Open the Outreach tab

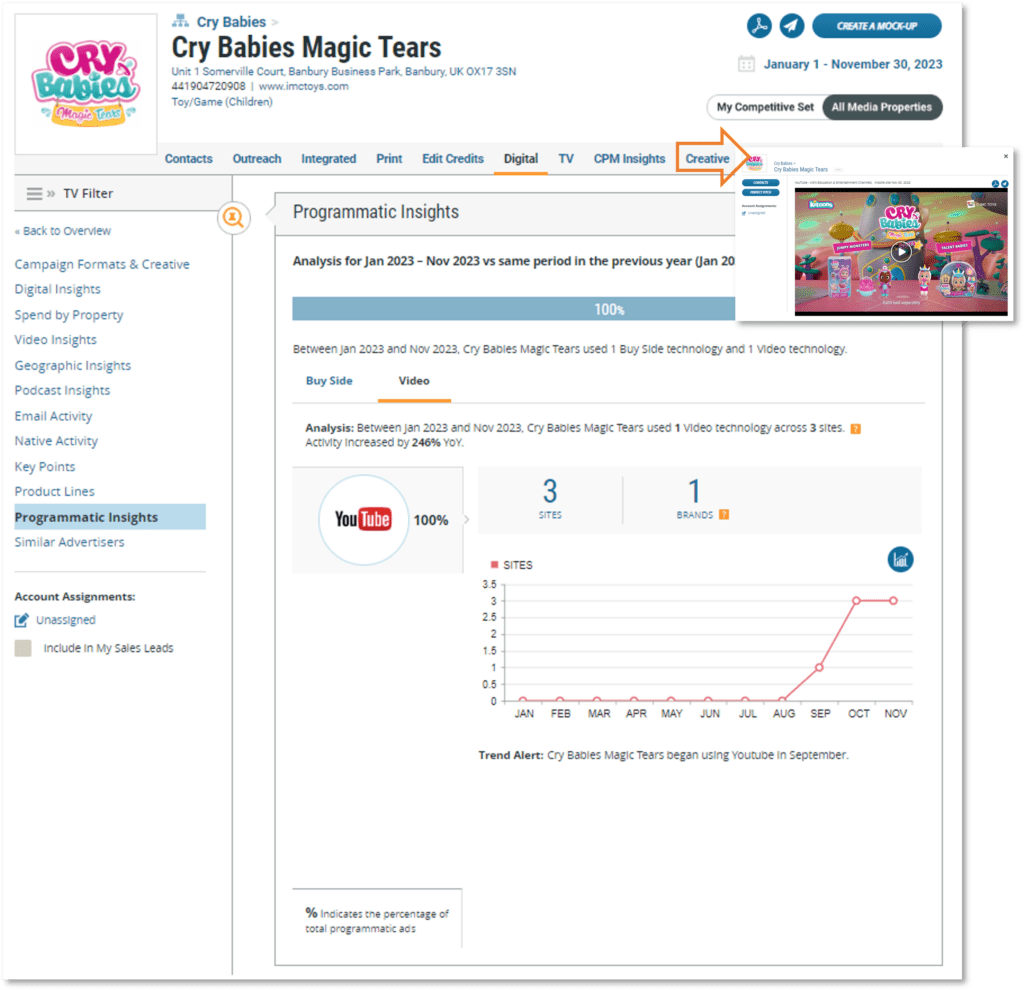[257, 159]
